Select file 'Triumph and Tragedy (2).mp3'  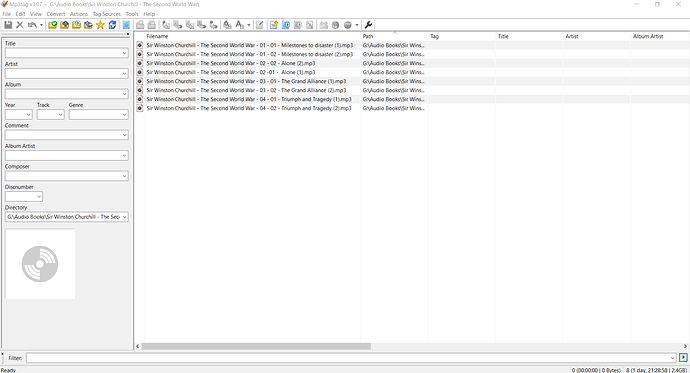click(249, 108)
